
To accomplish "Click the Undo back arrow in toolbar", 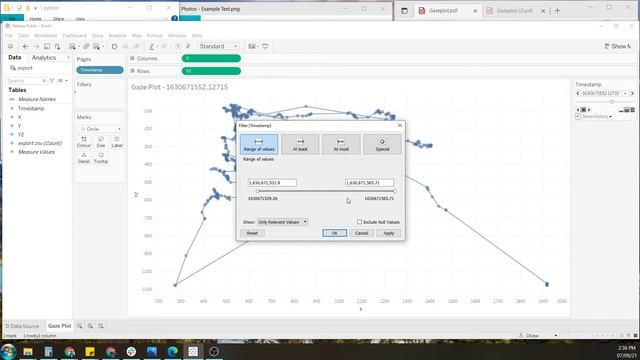I will point(25,47).
